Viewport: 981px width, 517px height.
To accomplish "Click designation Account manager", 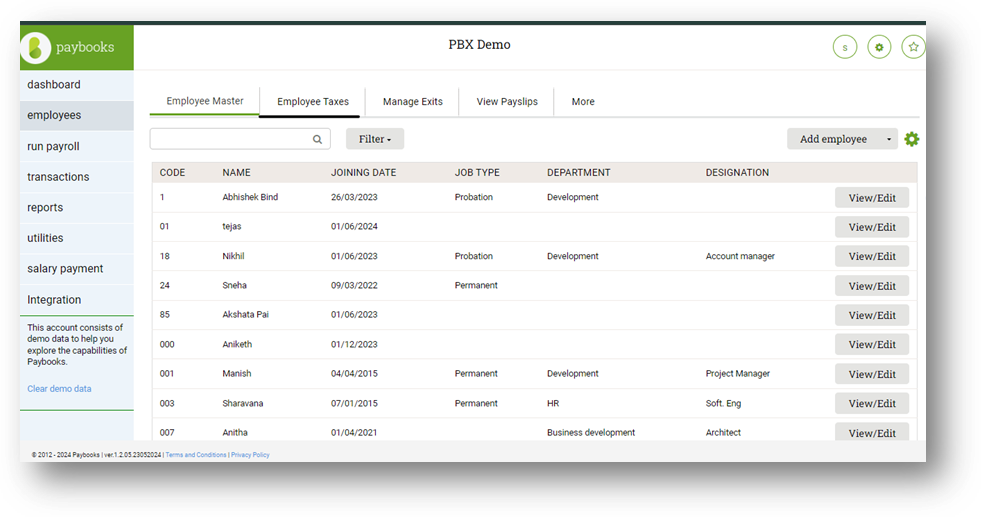I will point(740,256).
